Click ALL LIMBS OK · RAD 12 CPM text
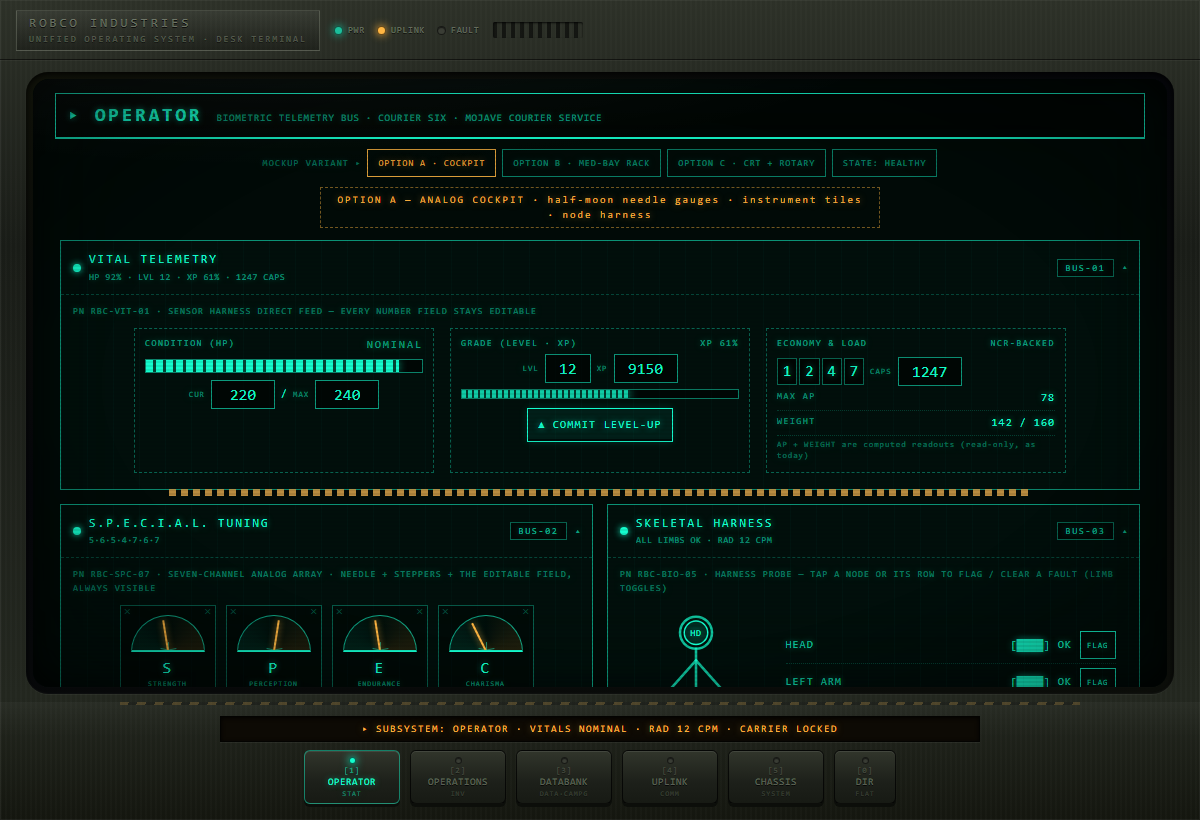Viewport: 1200px width, 820px height. point(704,540)
